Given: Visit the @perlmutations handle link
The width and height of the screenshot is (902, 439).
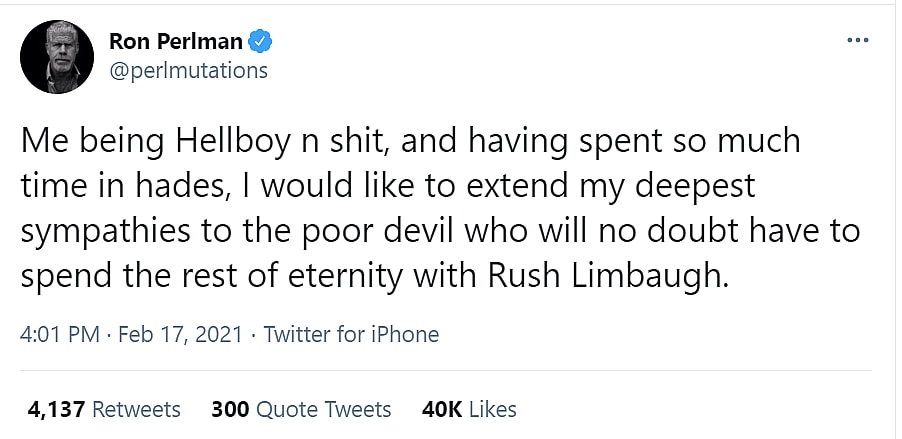Looking at the screenshot, I should tap(188, 70).
